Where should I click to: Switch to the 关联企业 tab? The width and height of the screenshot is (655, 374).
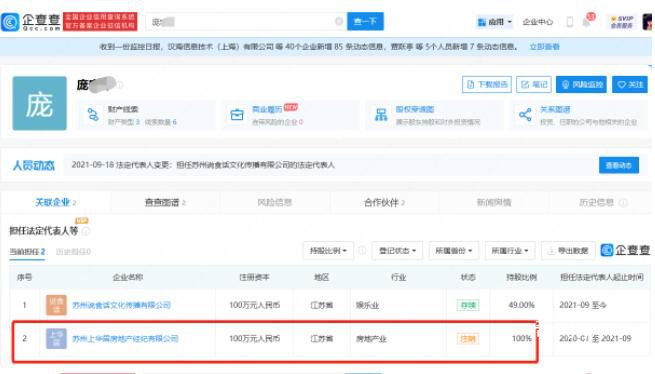pyautogui.click(x=55, y=202)
